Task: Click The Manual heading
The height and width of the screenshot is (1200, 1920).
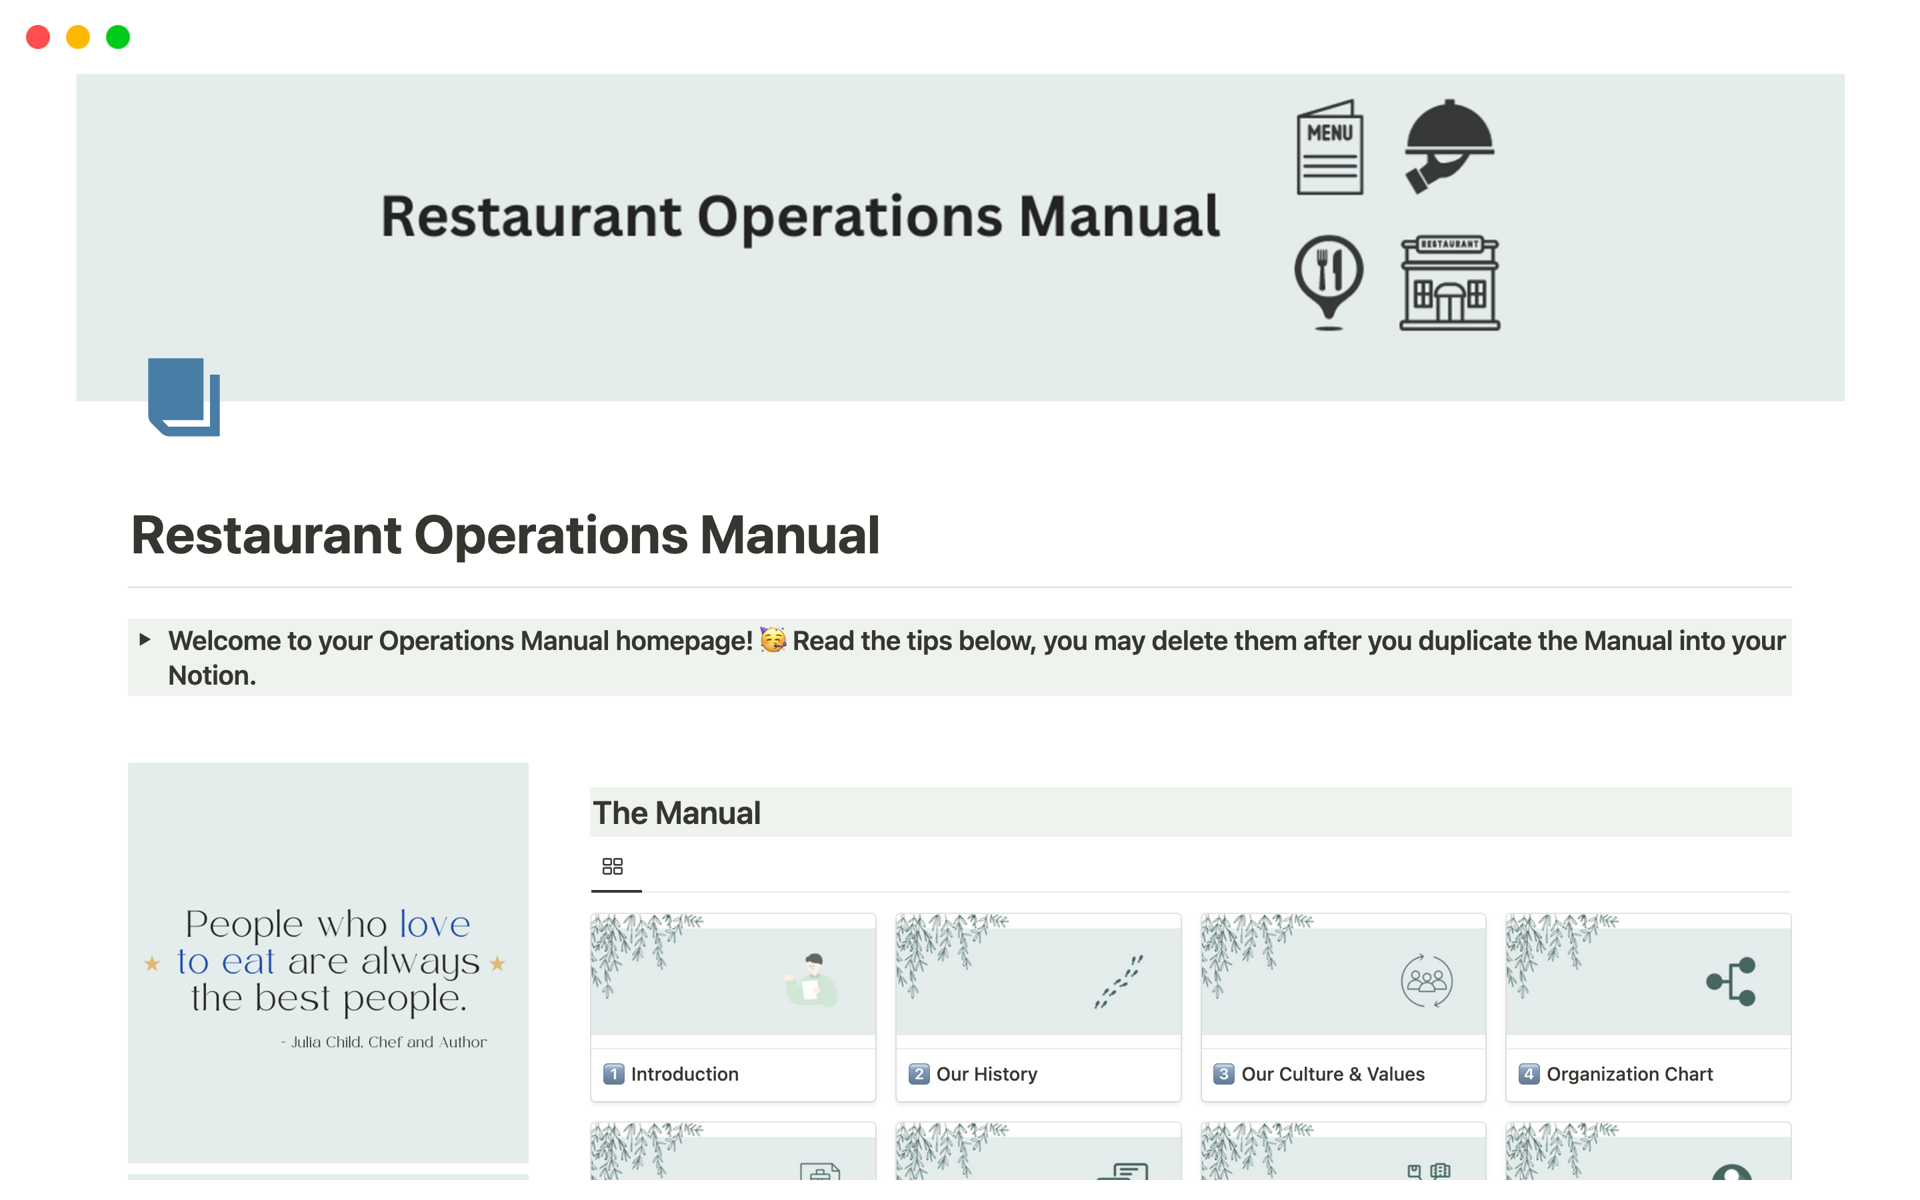Action: [677, 813]
